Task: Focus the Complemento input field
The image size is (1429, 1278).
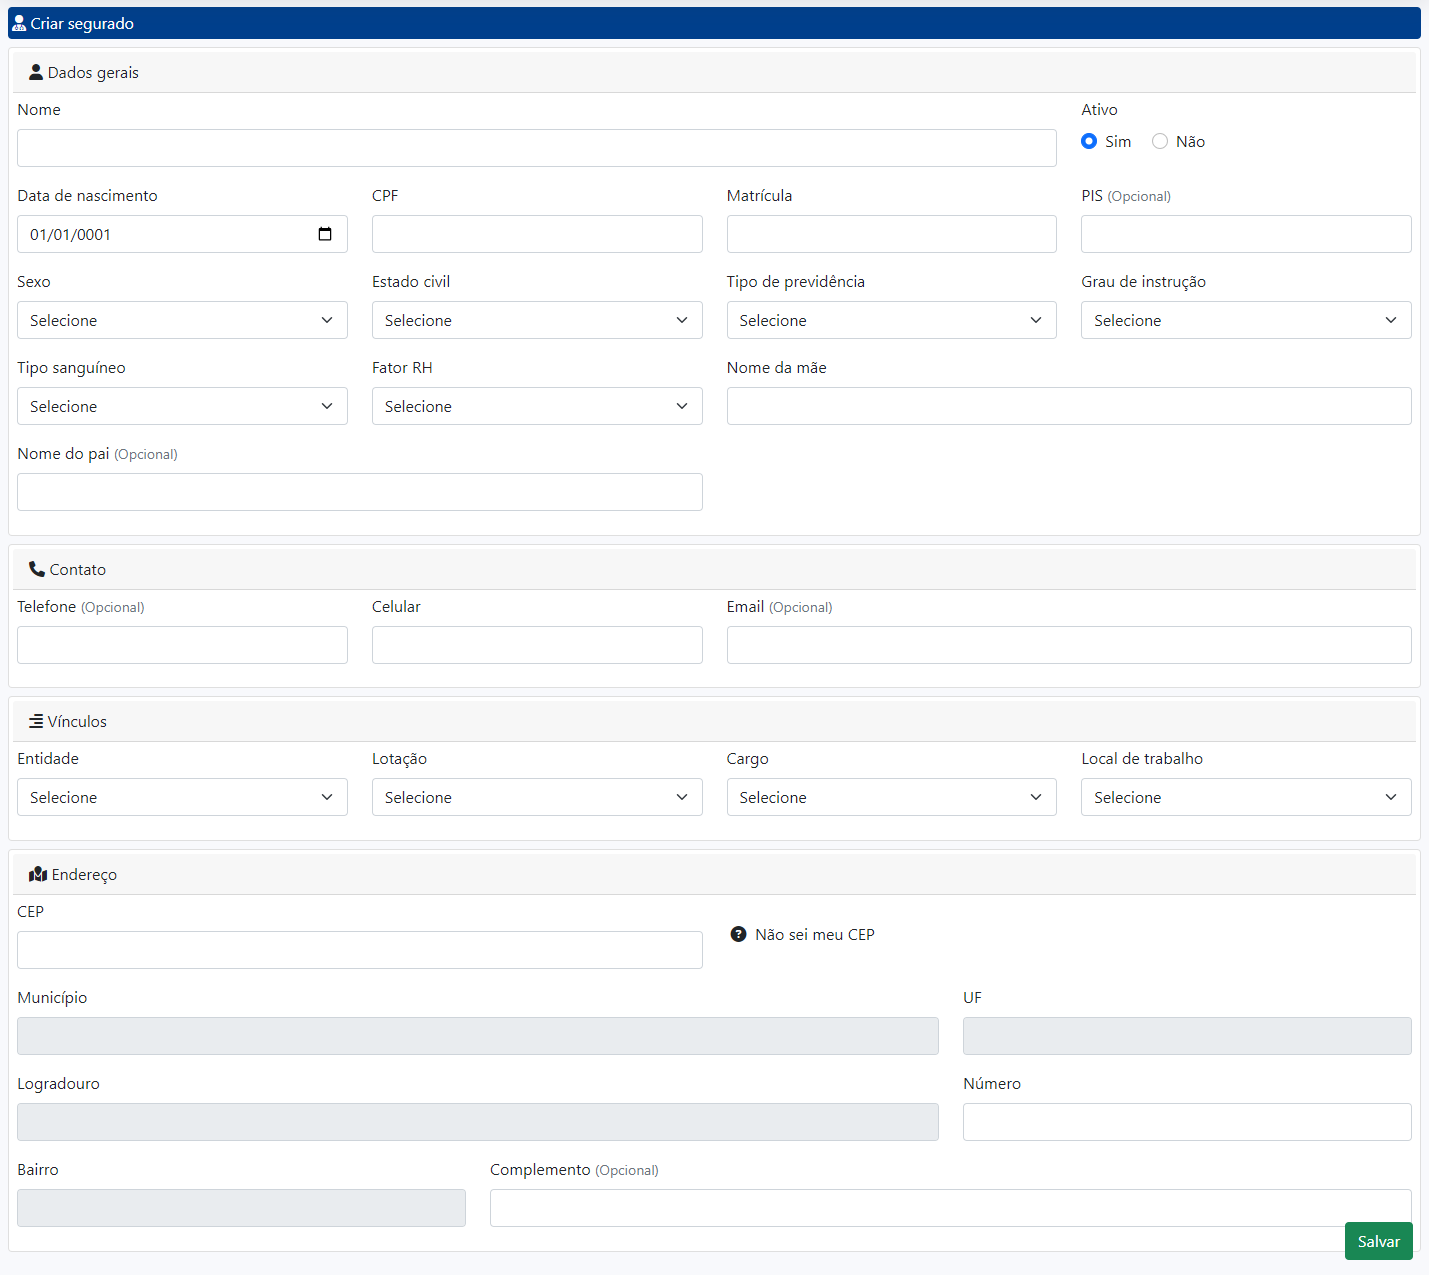Action: pyautogui.click(x=950, y=1208)
